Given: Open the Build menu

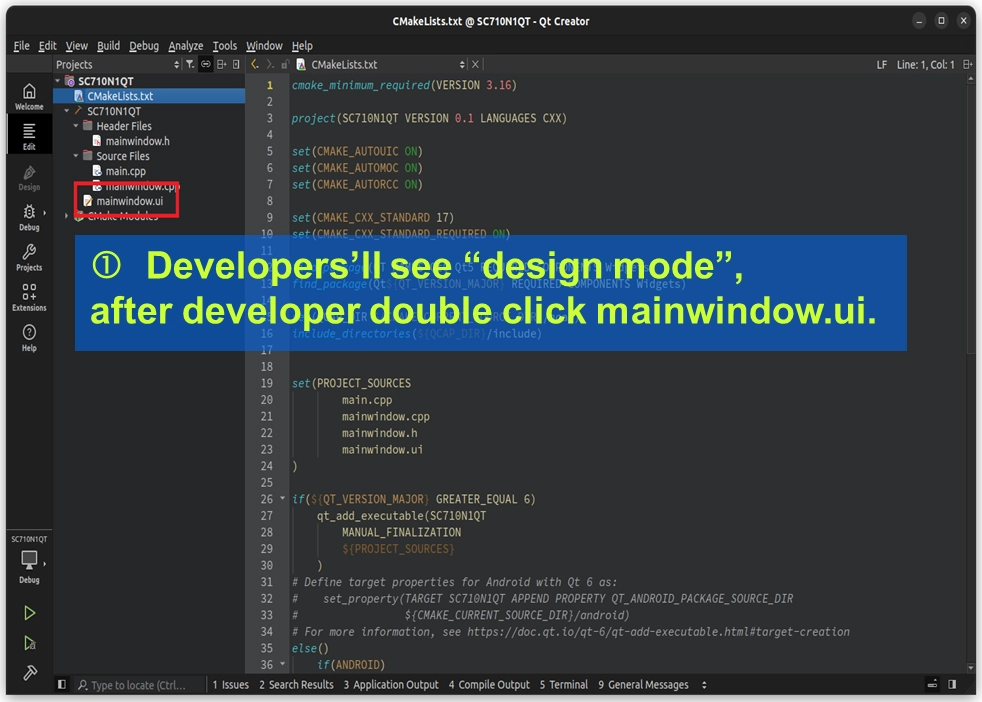Looking at the screenshot, I should tap(108, 46).
